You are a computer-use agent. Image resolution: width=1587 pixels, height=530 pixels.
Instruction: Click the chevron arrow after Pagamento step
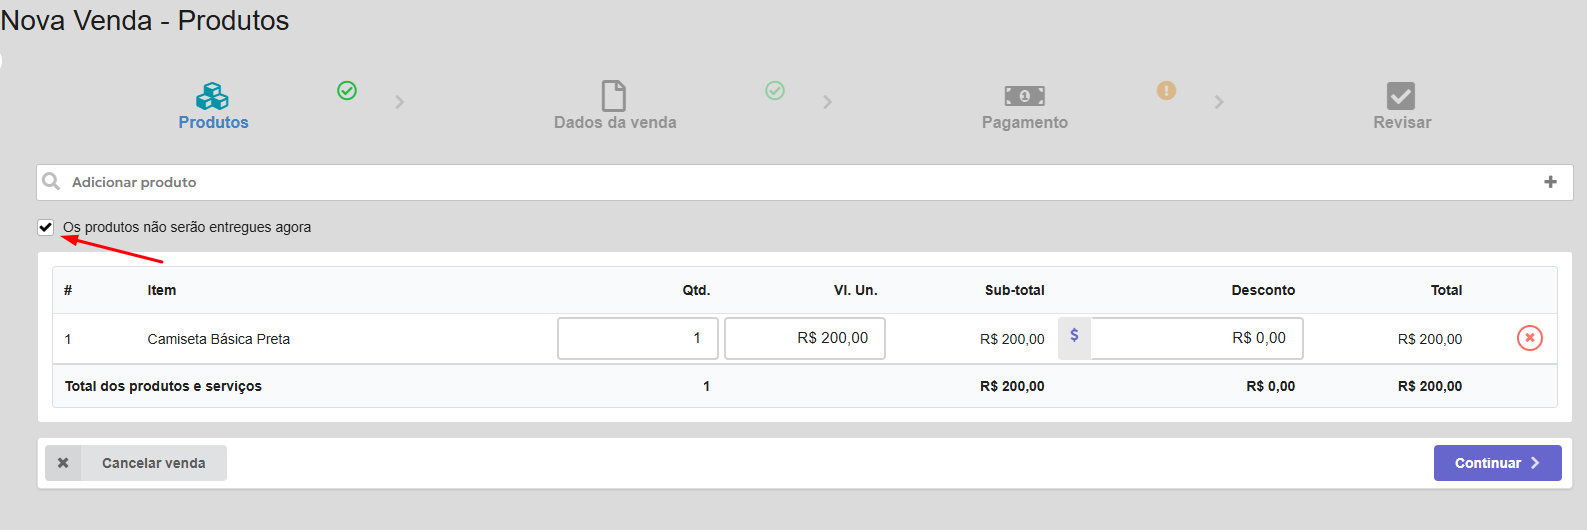1219,102
